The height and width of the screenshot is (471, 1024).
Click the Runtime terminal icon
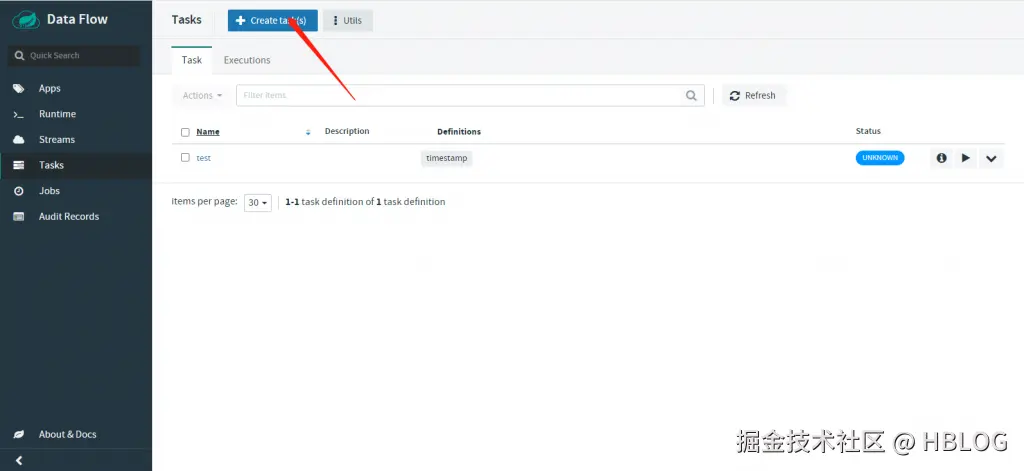pyautogui.click(x=19, y=114)
